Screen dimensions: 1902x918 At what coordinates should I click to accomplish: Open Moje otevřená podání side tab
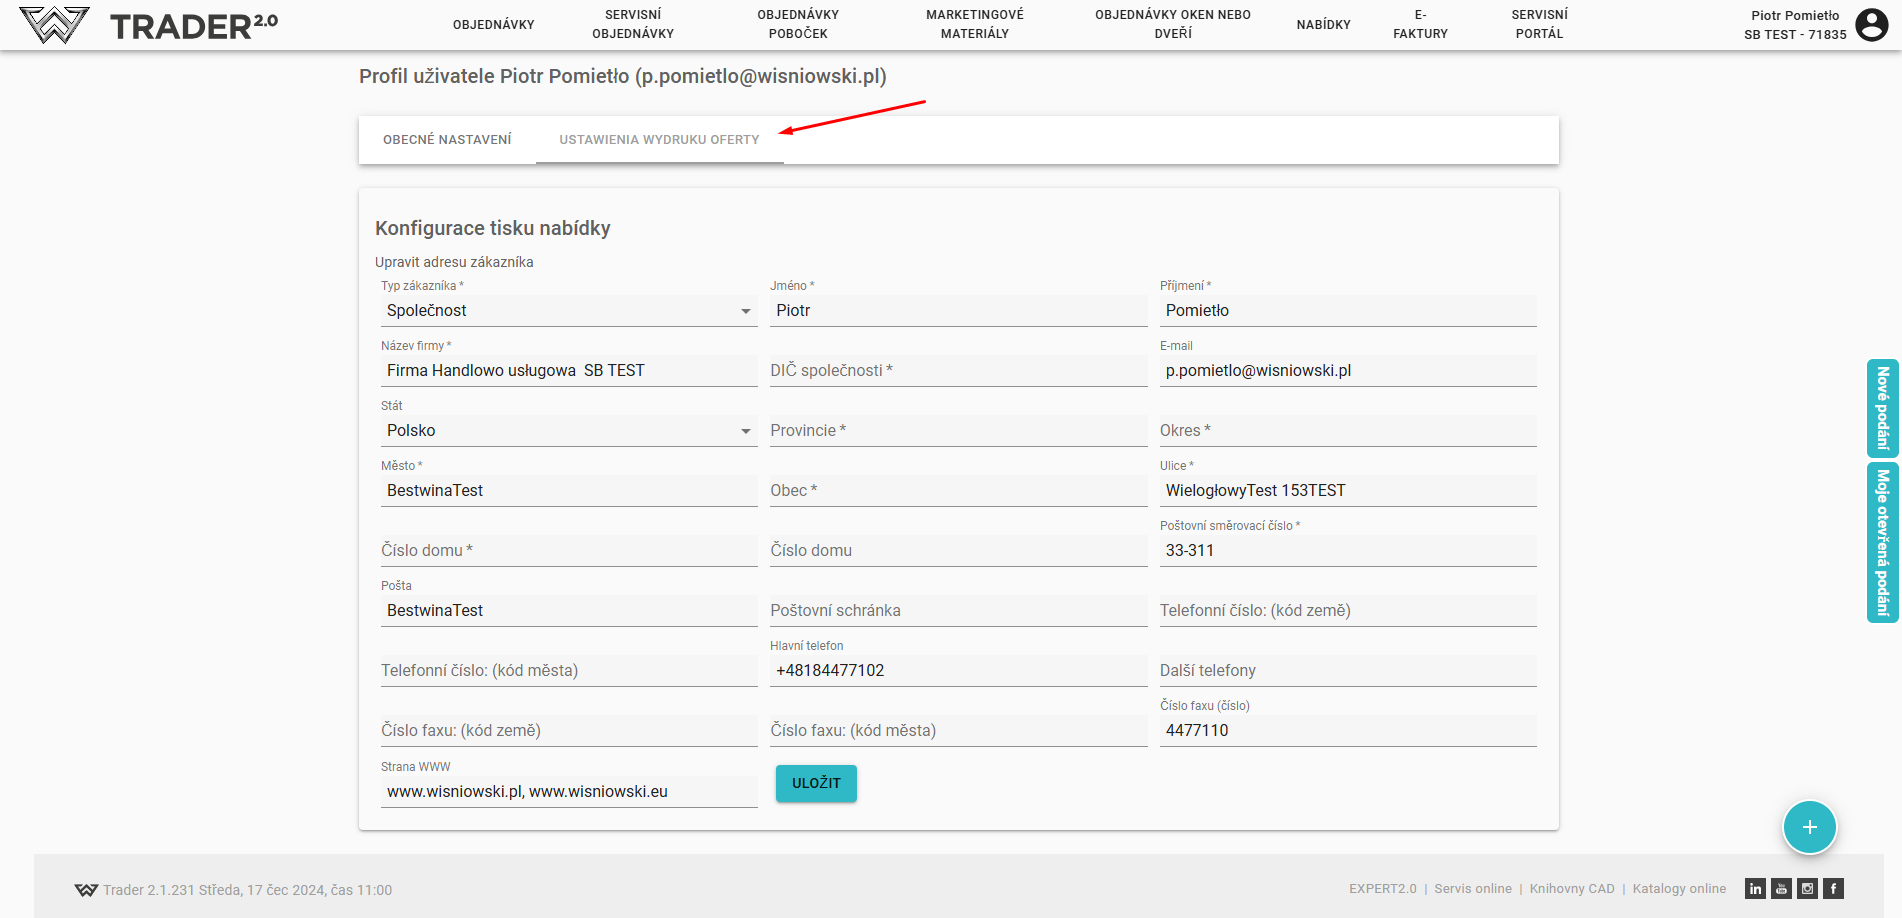pyautogui.click(x=1882, y=542)
